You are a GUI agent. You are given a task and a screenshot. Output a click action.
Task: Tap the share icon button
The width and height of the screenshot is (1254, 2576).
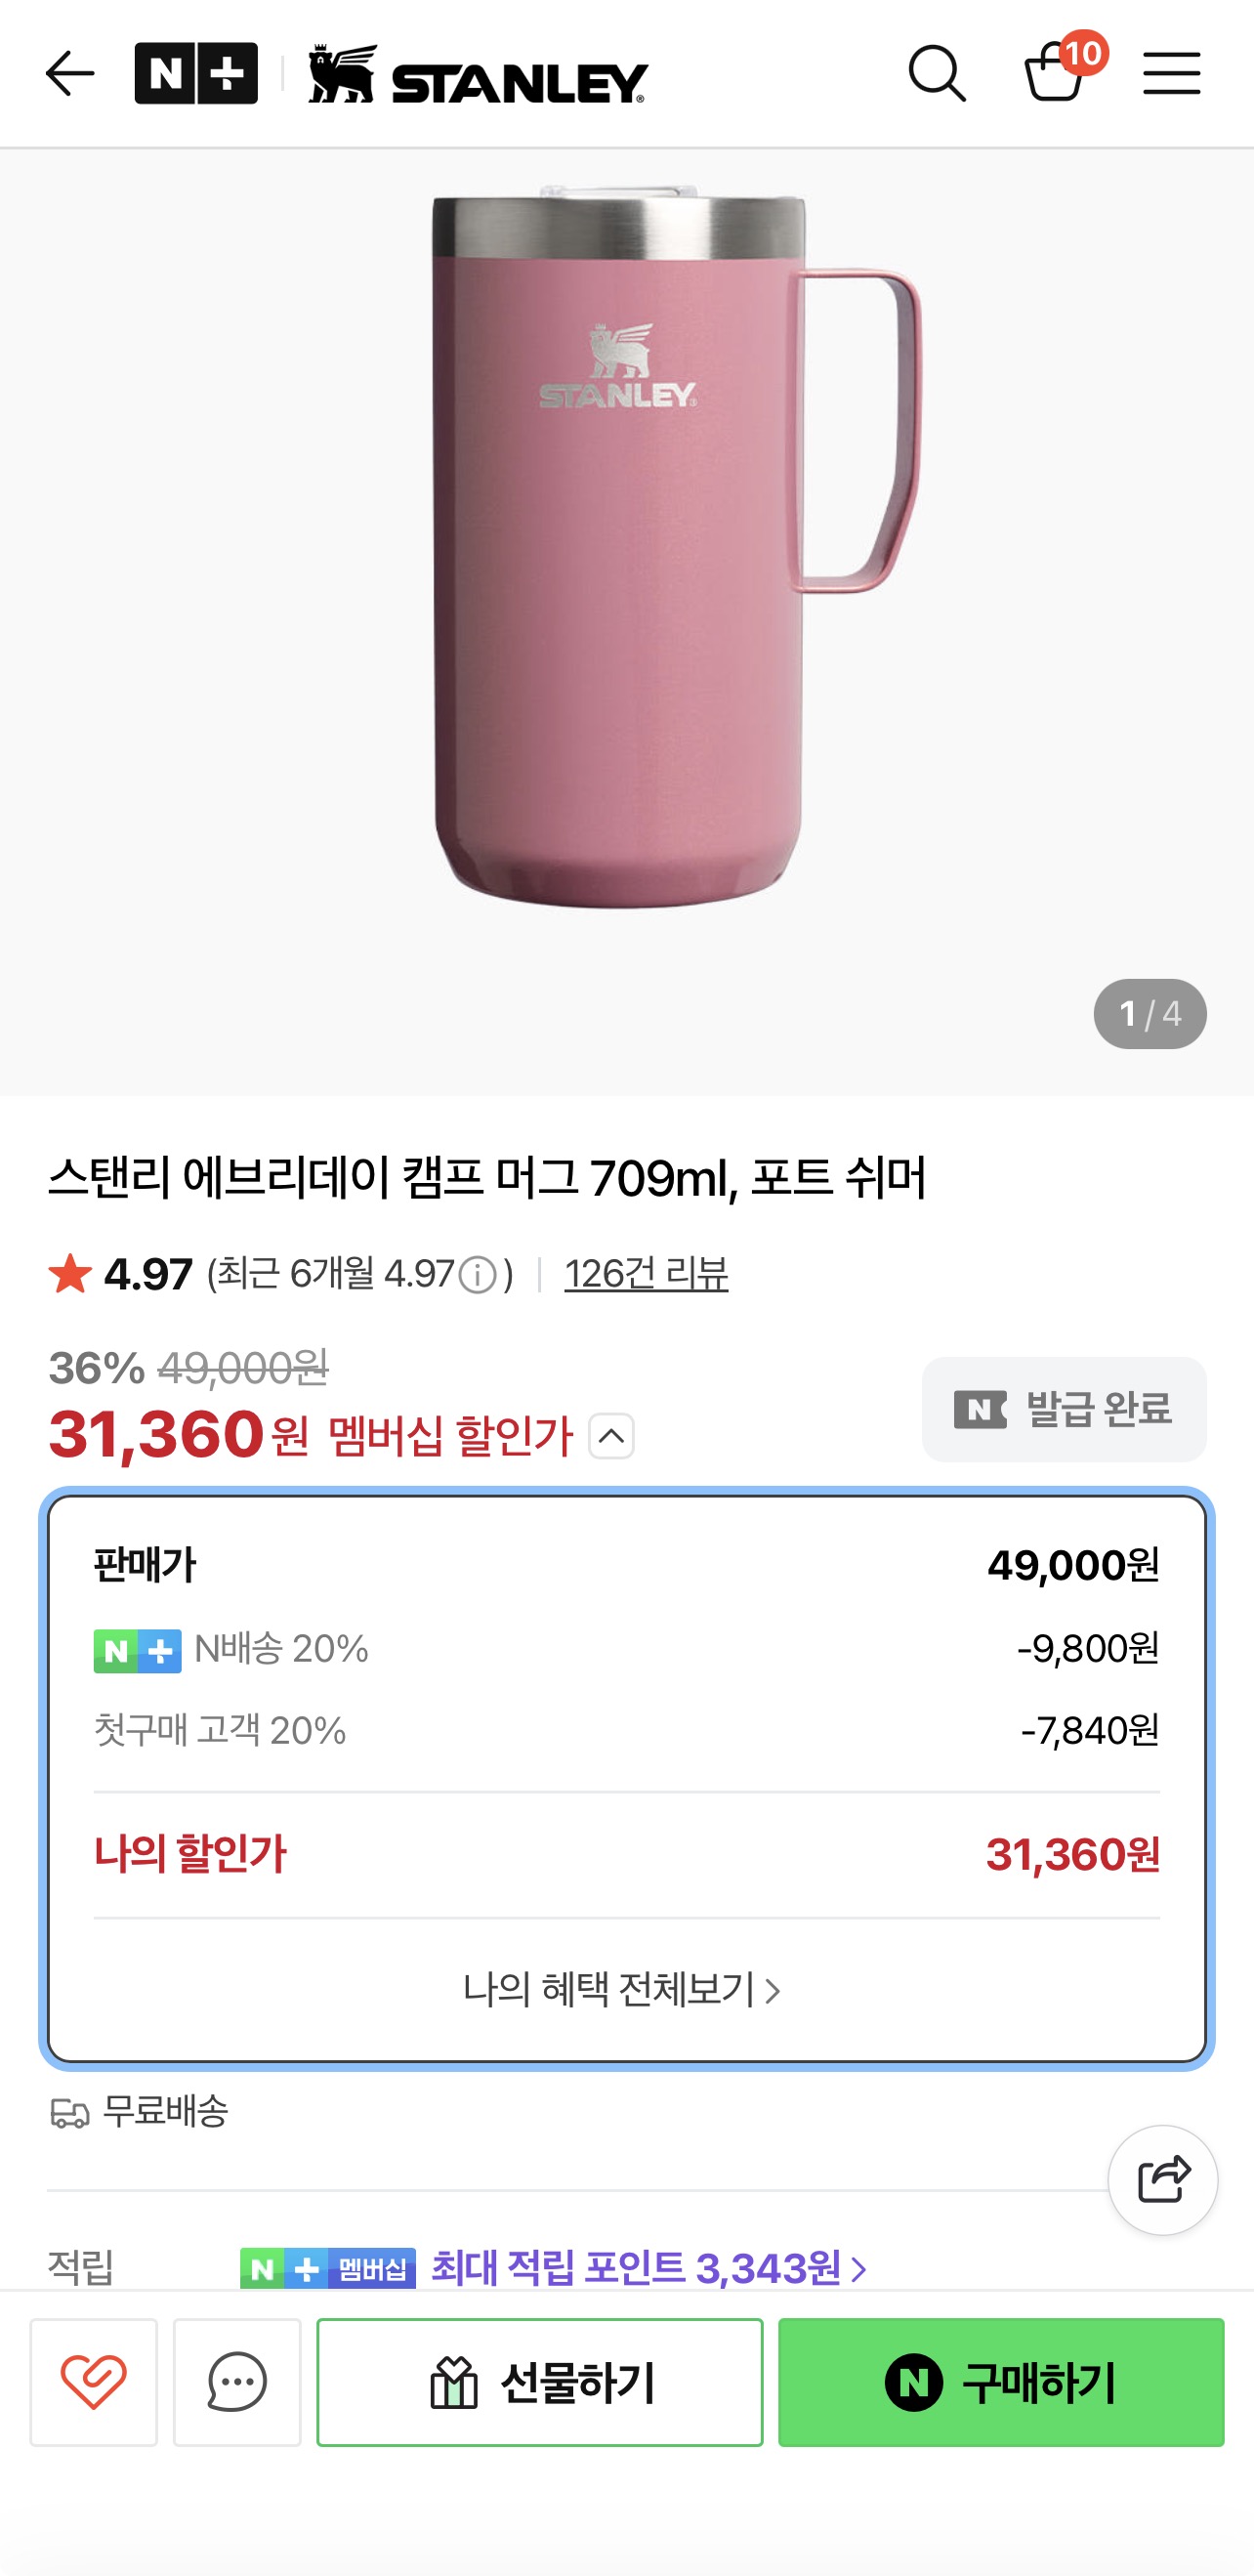coord(1162,2180)
